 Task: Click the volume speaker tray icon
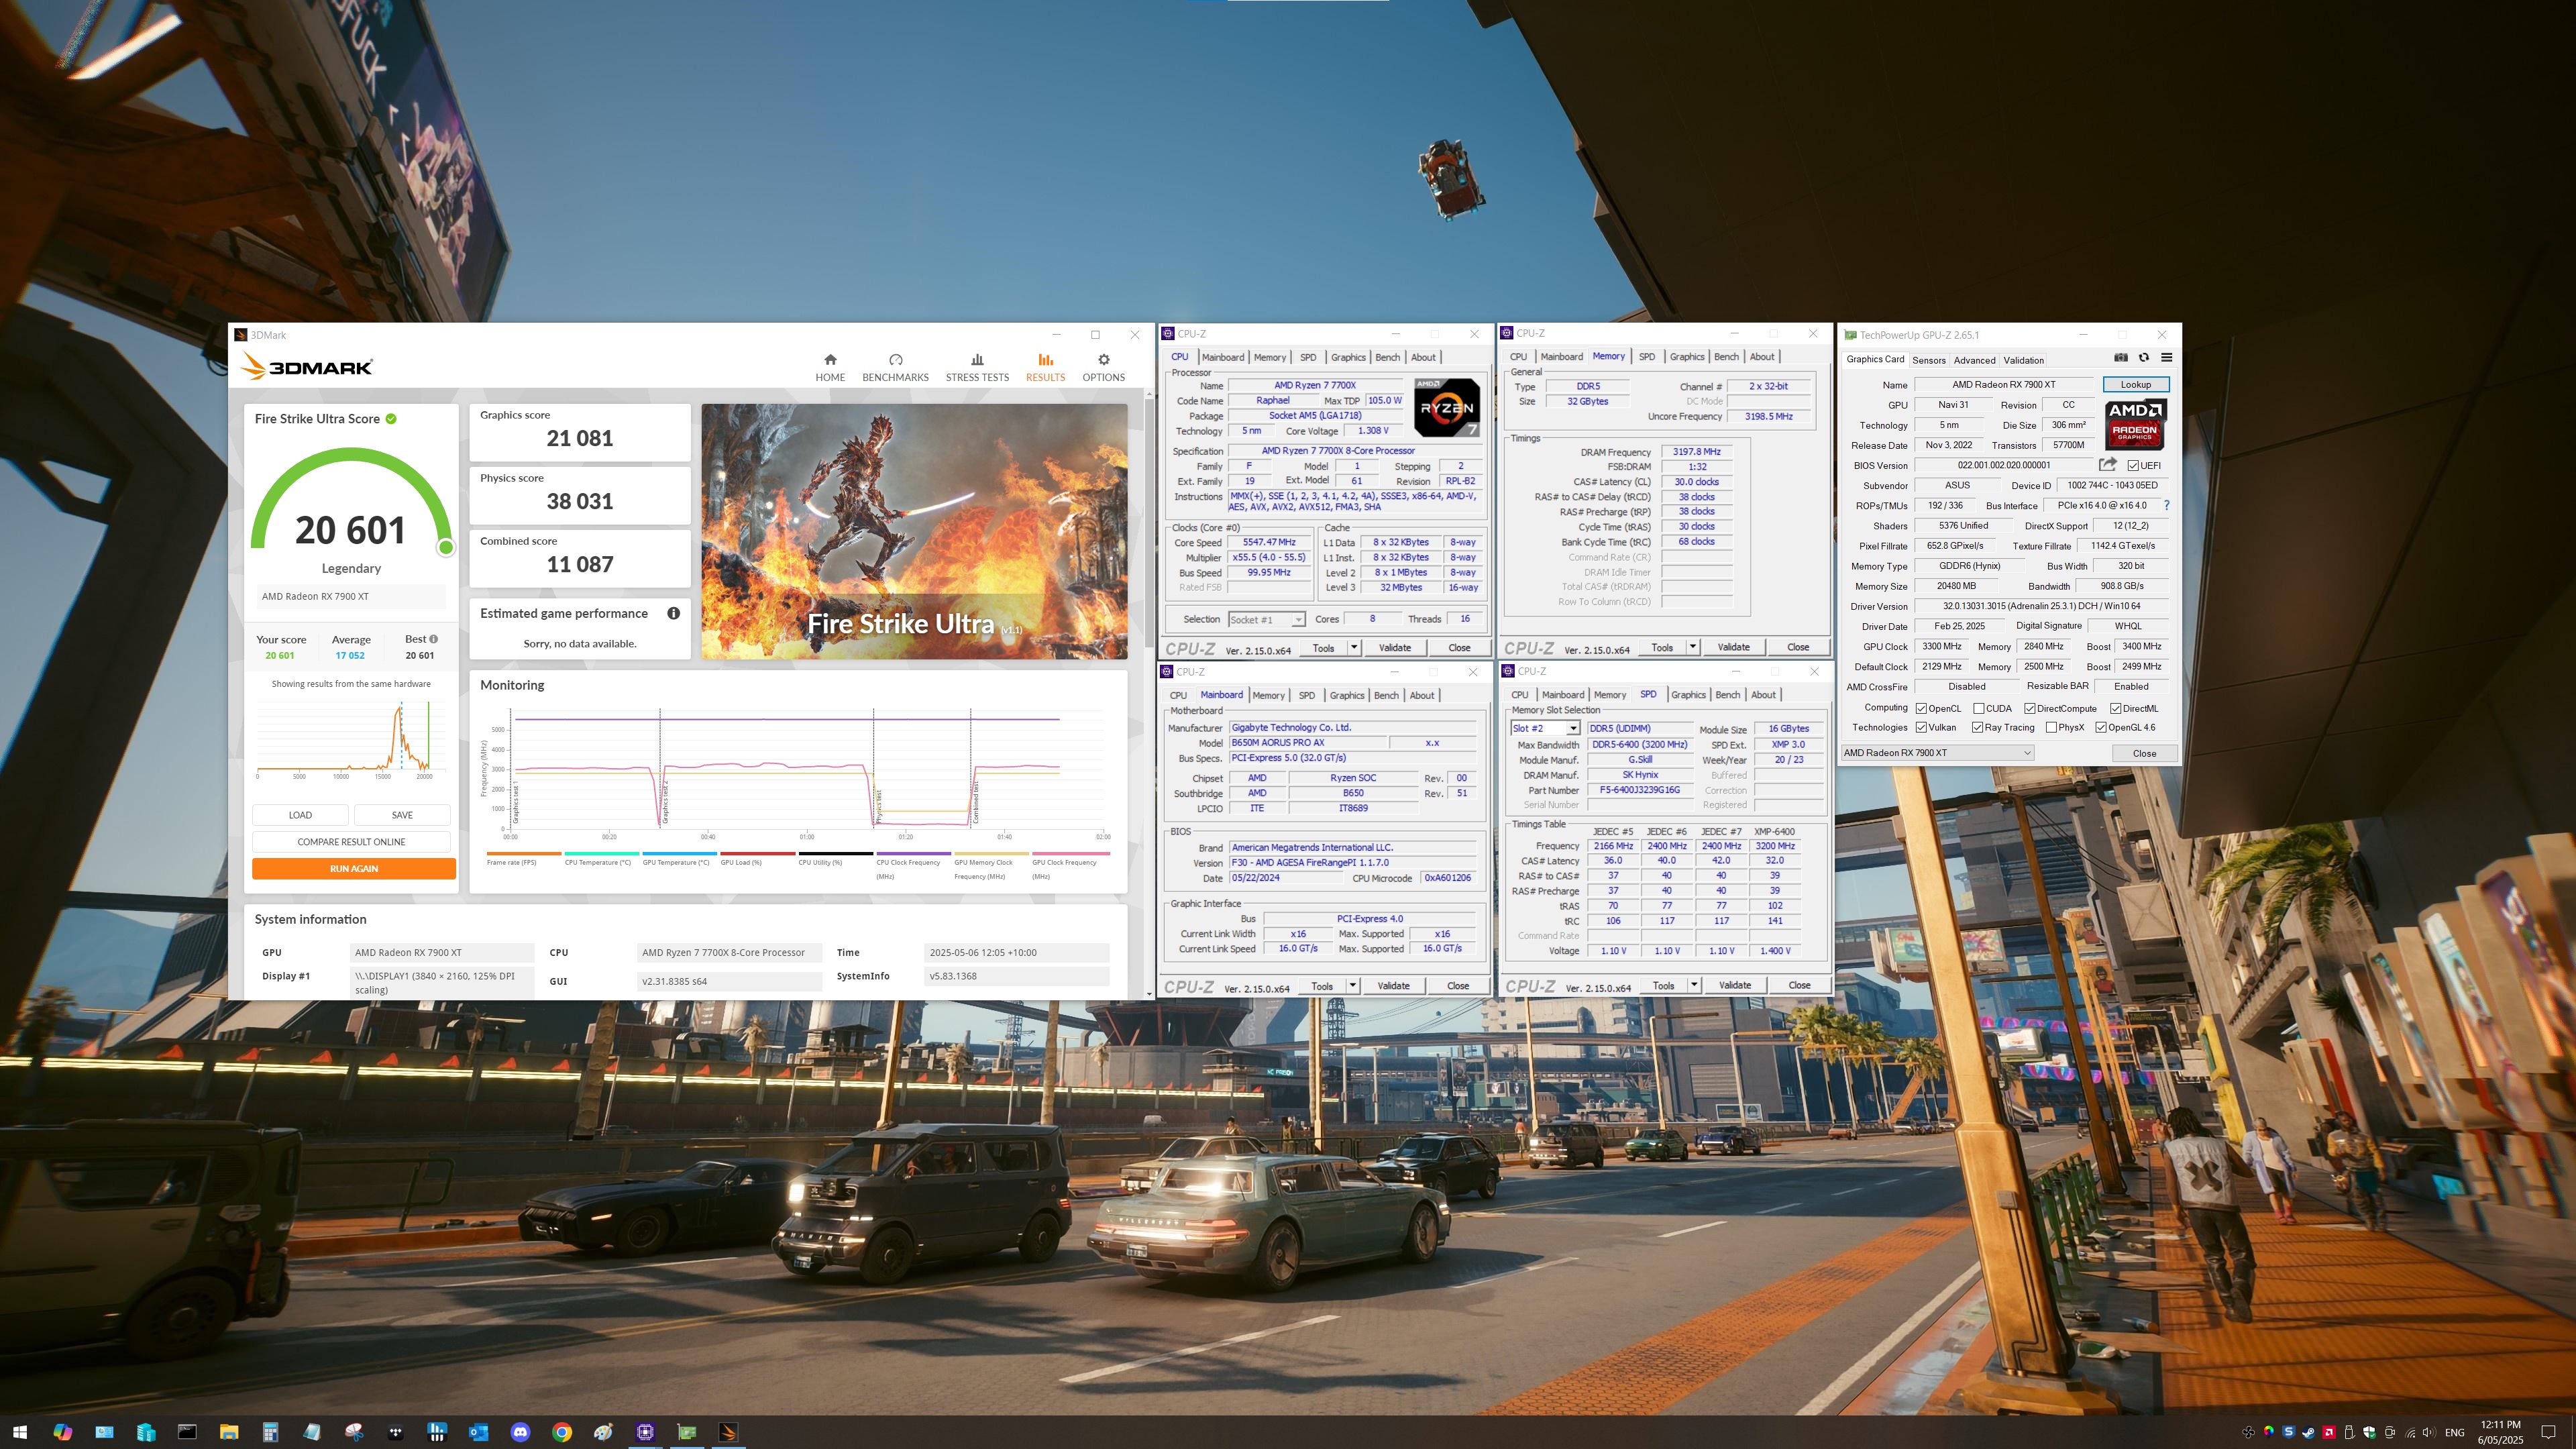[2430, 1432]
